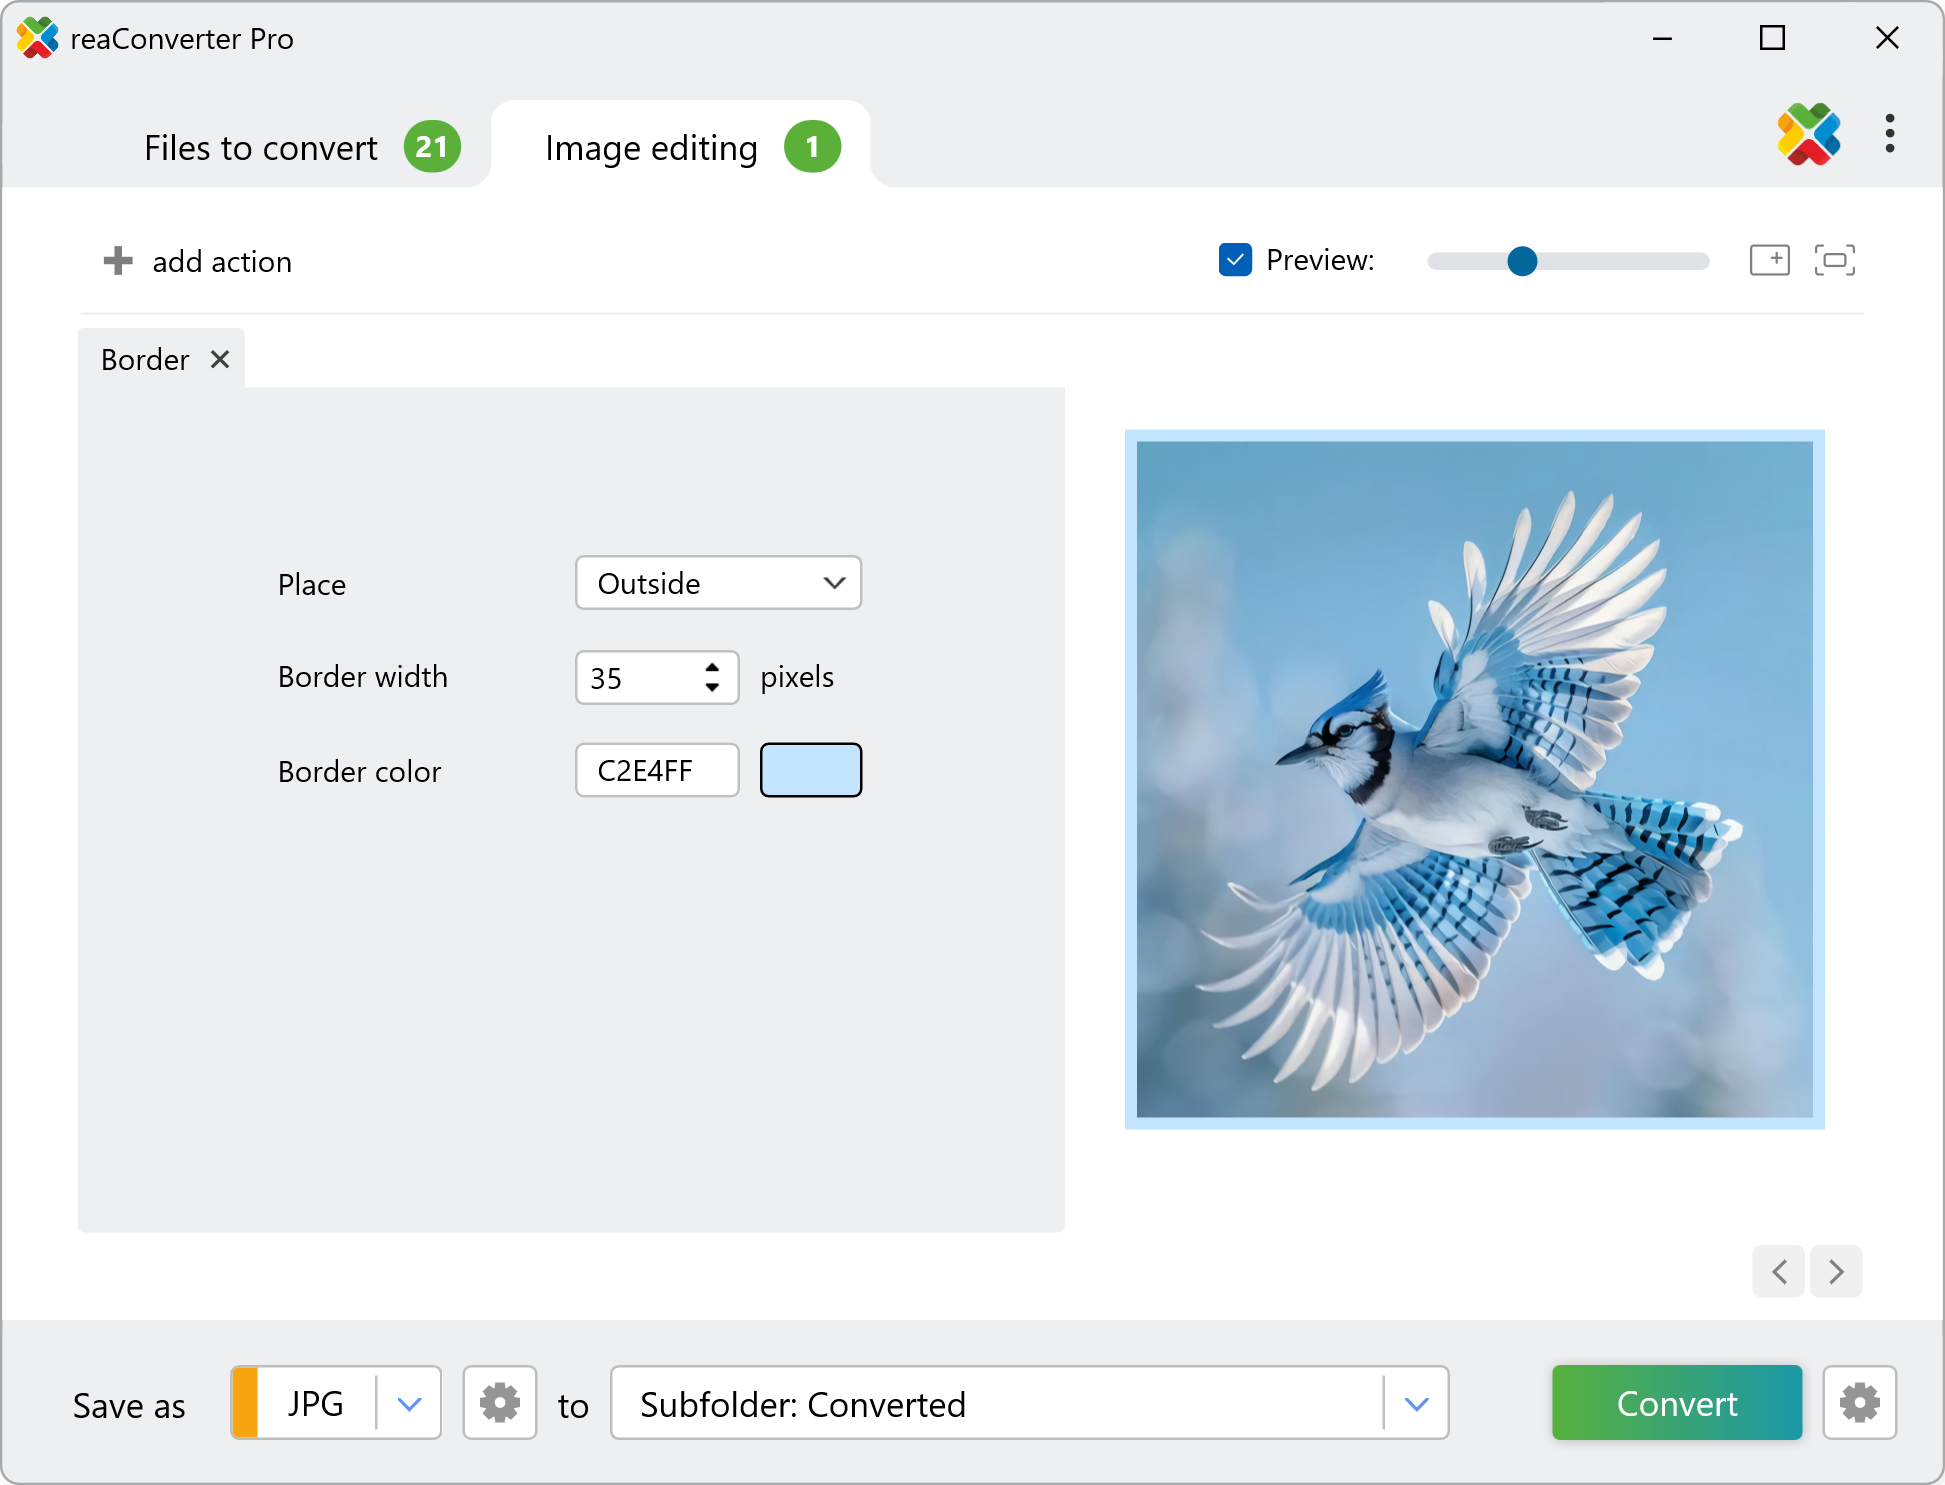Decrease border width with down arrow
Image resolution: width=1945 pixels, height=1485 pixels.
(712, 688)
